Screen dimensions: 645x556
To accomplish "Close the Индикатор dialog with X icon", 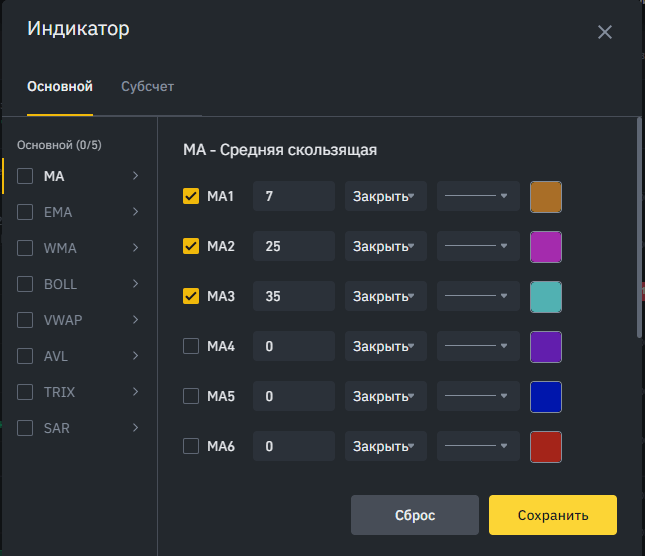I will [x=604, y=32].
